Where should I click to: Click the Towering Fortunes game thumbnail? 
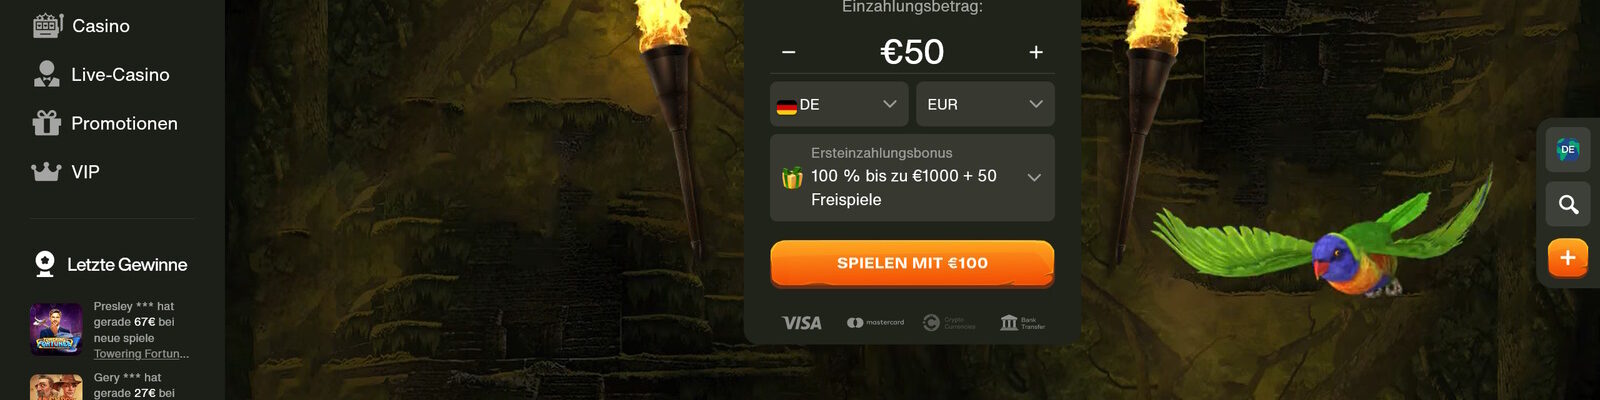[56, 329]
